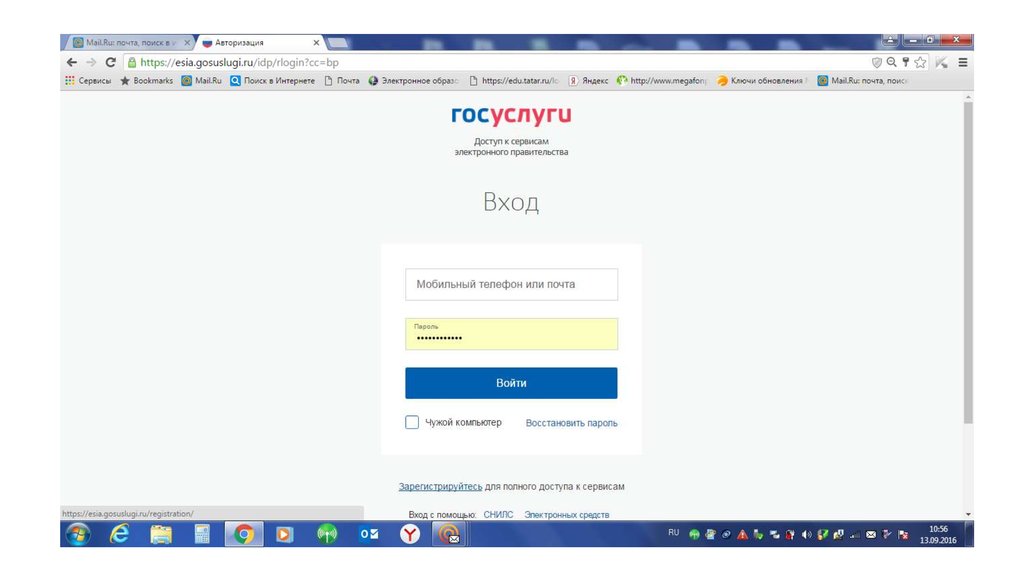Click the Восстановить пароль link
Viewport: 1024px width, 574px height.
point(571,423)
